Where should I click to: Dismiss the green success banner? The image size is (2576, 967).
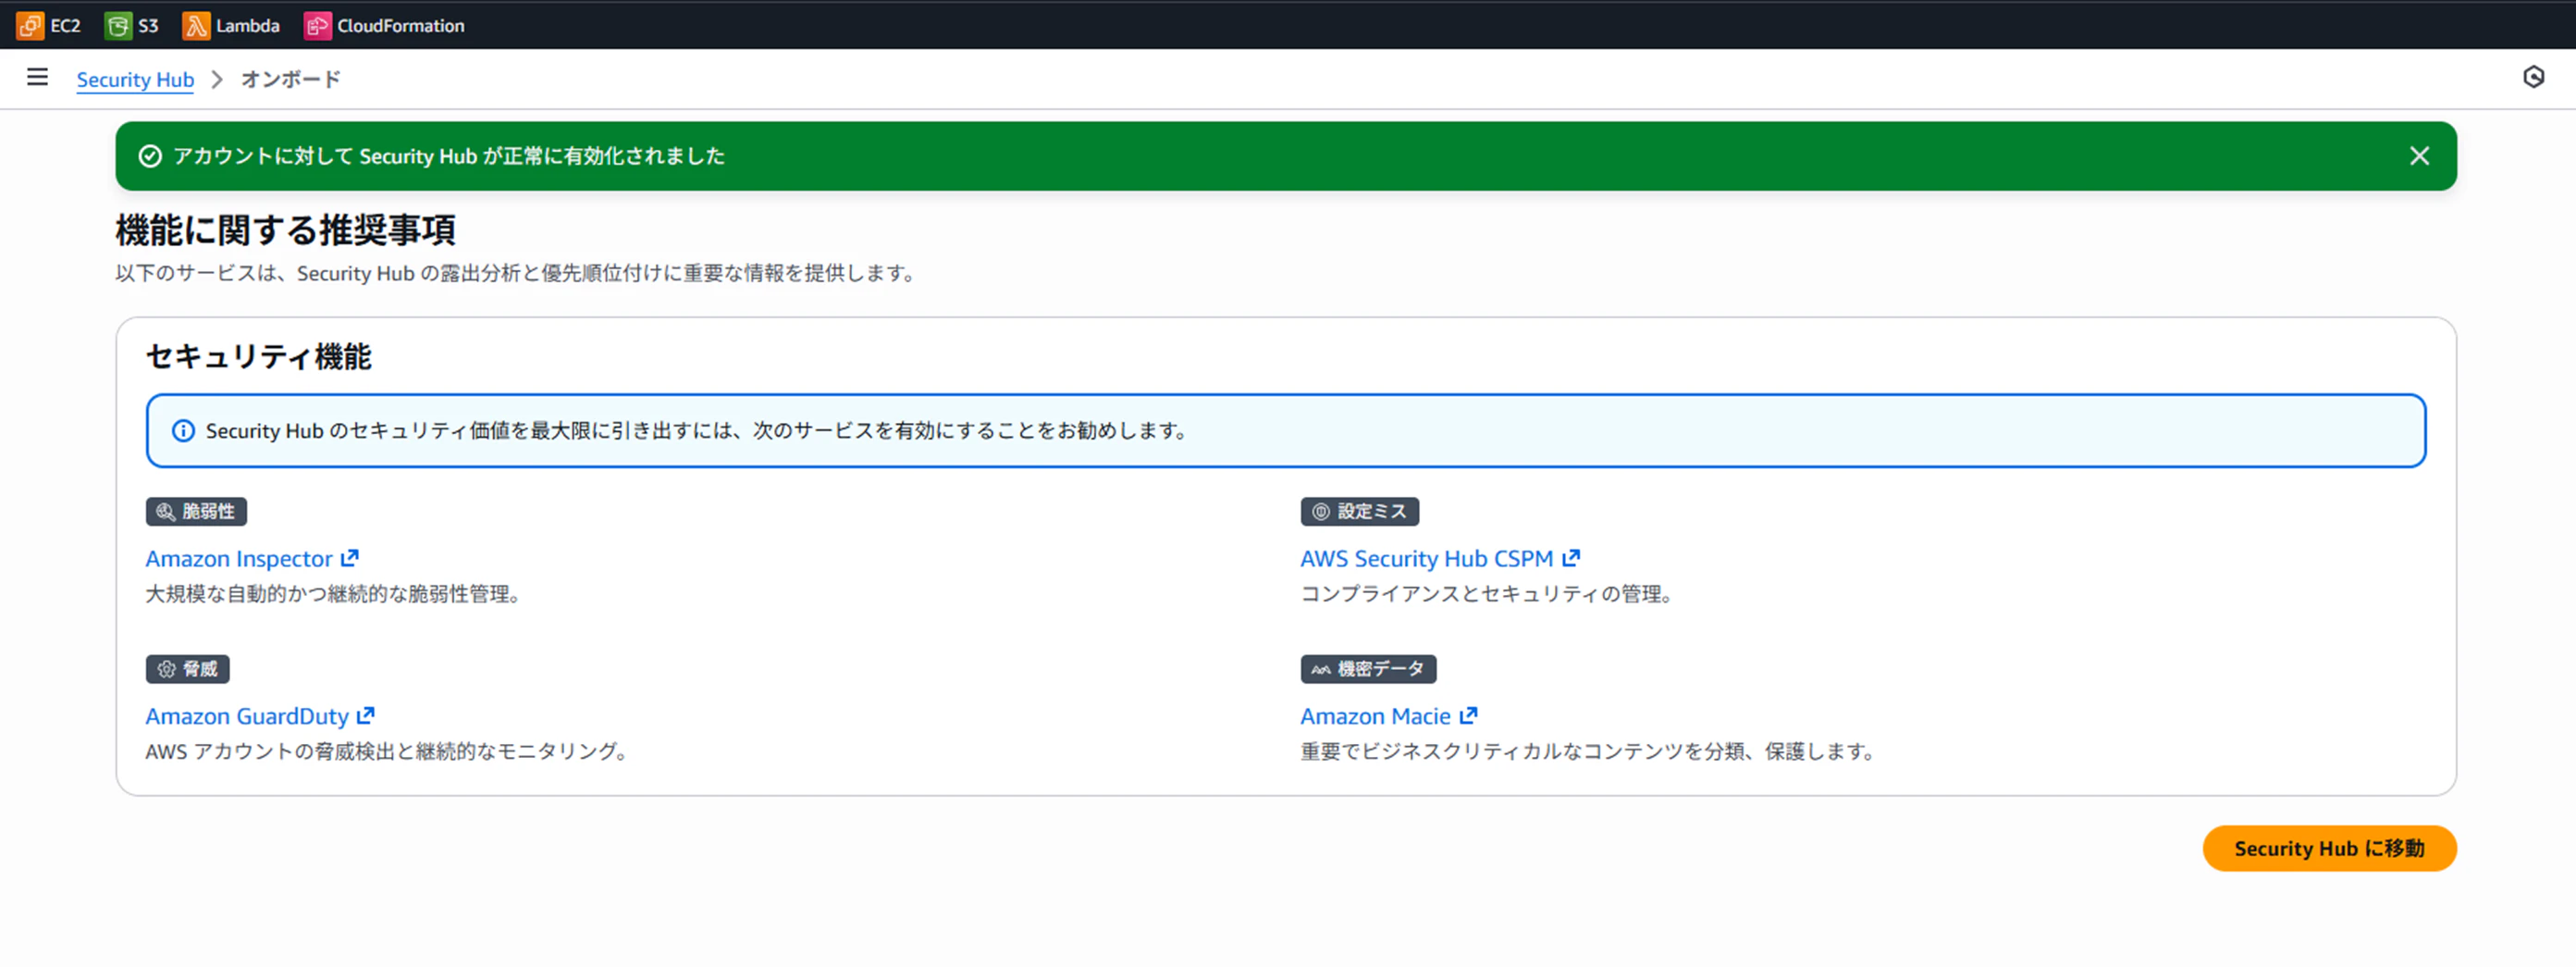click(x=2419, y=156)
